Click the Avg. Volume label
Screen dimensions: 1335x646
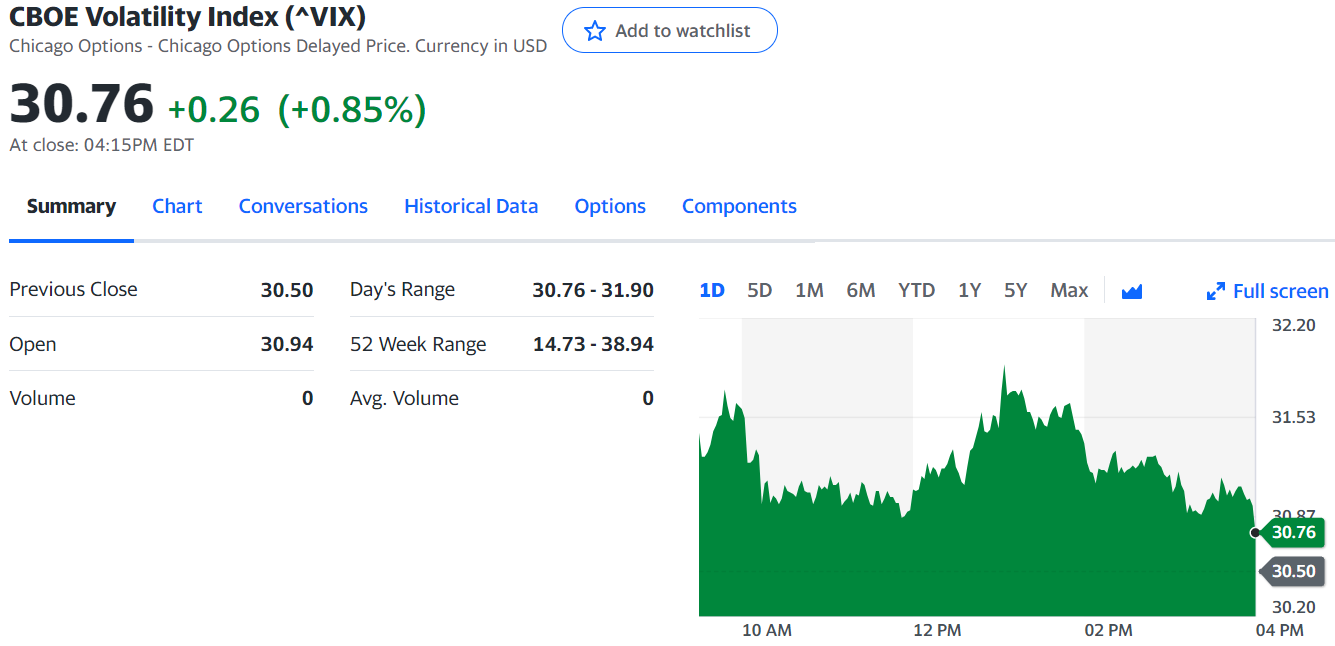[x=404, y=398]
